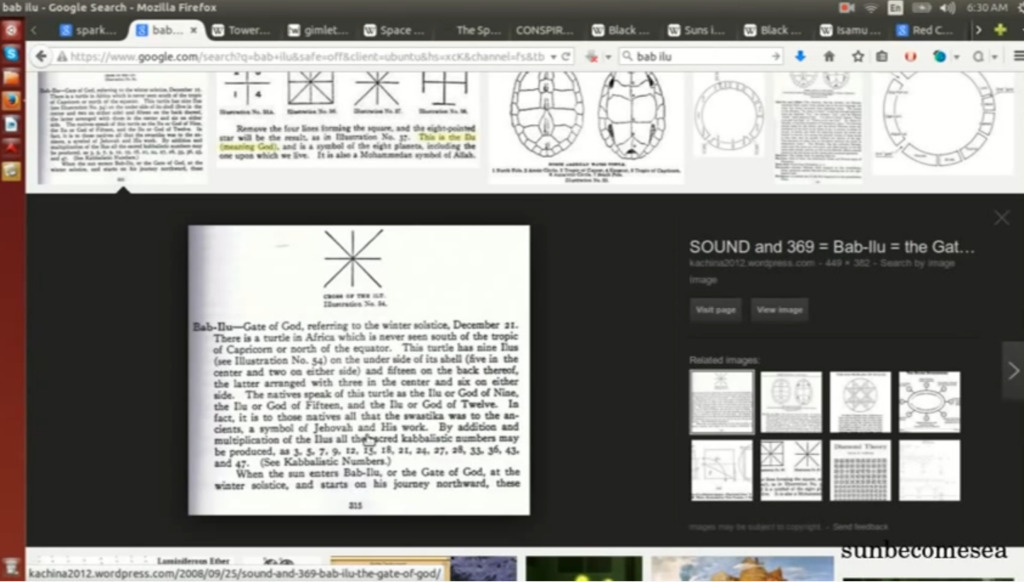This screenshot has height=582, width=1024.
Task: Go to Firefox home page icon
Action: (x=829, y=57)
